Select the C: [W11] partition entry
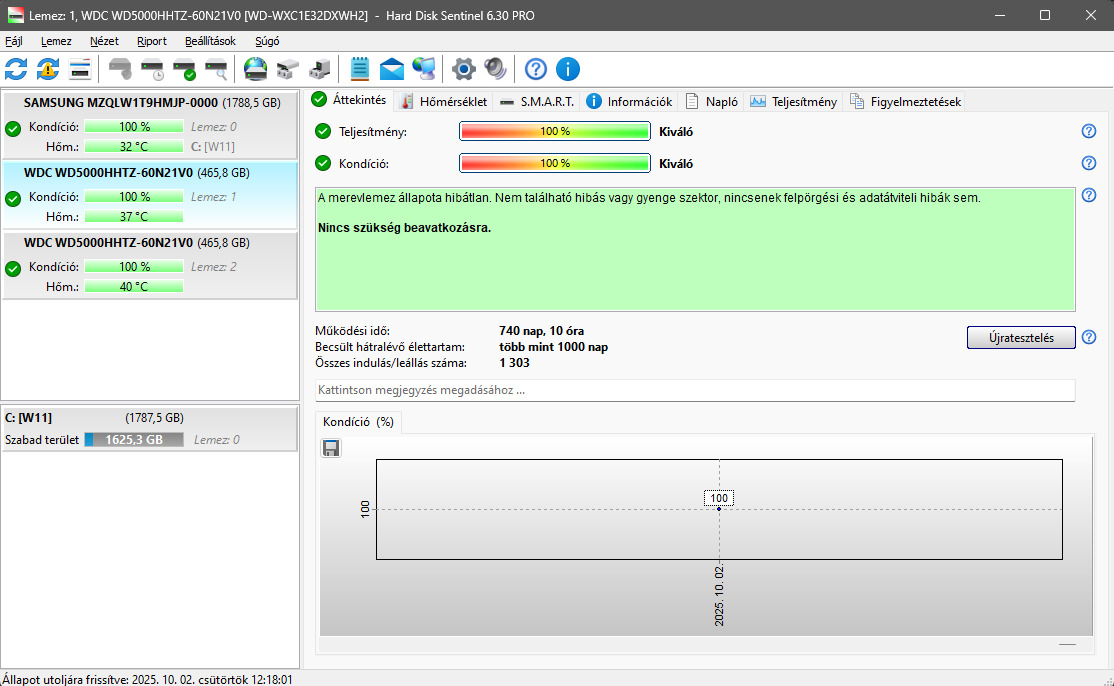Image resolution: width=1114 pixels, height=686 pixels. [x=150, y=428]
